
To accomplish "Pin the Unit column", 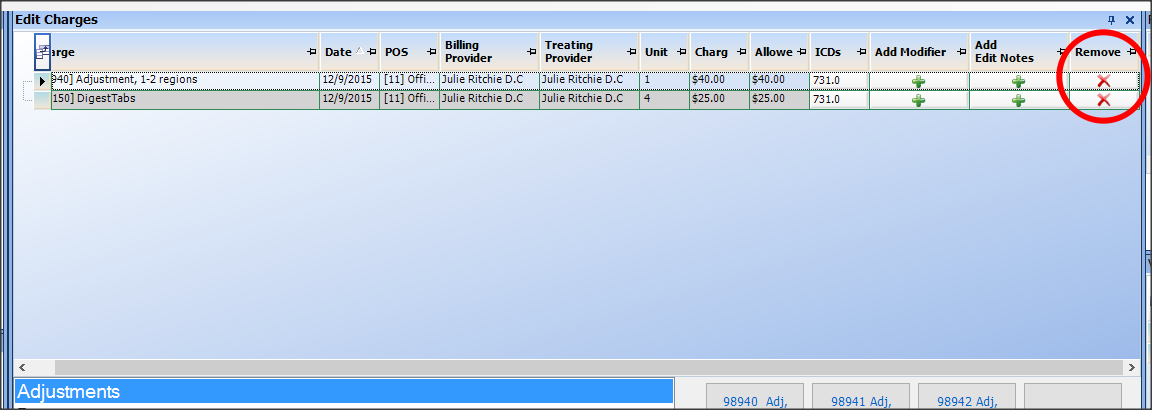I will point(682,52).
